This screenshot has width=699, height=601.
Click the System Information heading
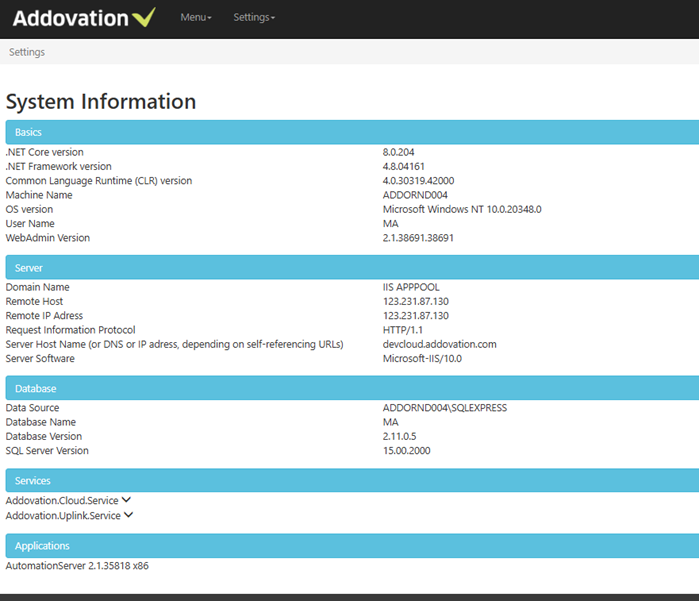101,102
